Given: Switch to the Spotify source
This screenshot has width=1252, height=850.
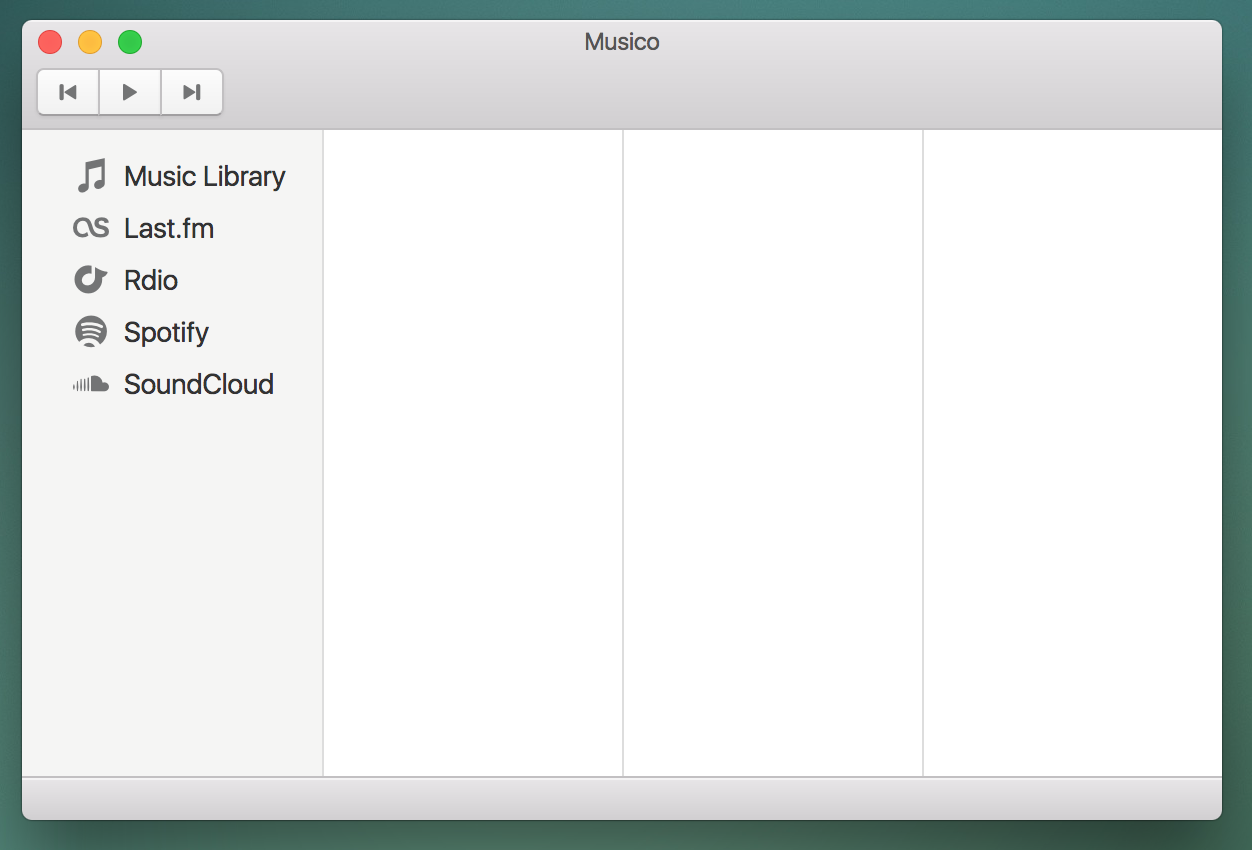Looking at the screenshot, I should coord(166,331).
